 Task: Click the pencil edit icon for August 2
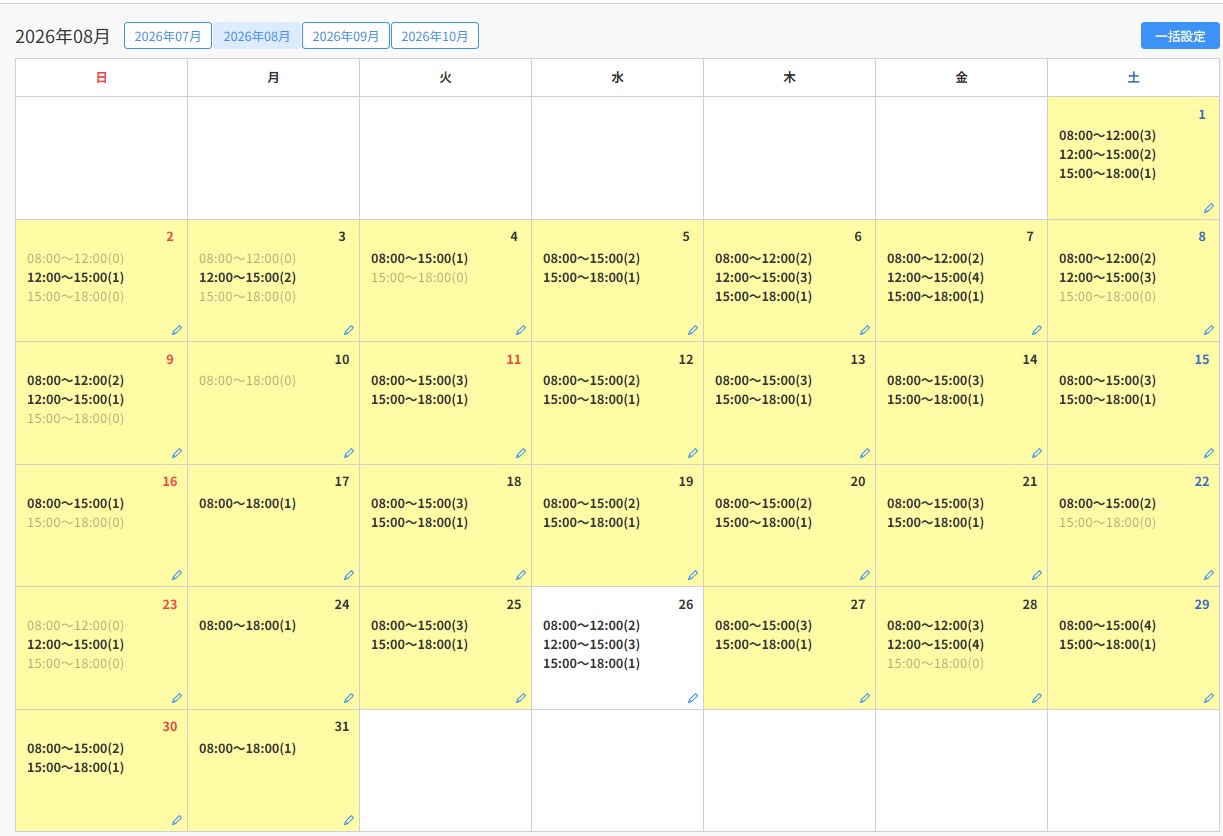point(176,330)
